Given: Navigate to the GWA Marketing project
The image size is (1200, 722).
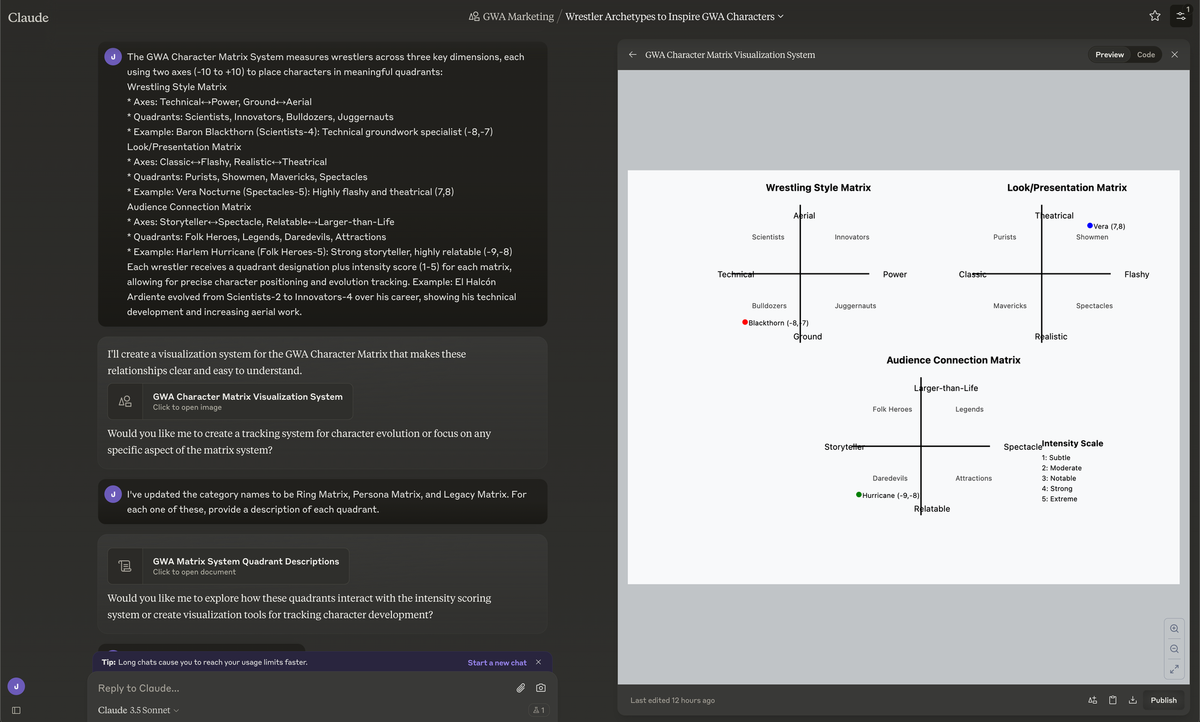Looking at the screenshot, I should (512, 16).
